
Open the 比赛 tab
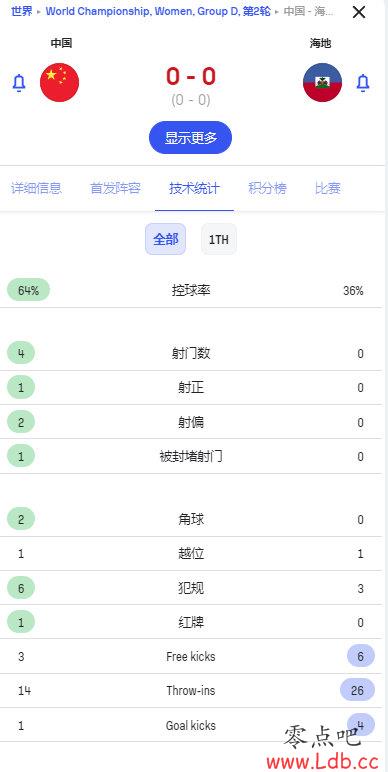click(328, 188)
